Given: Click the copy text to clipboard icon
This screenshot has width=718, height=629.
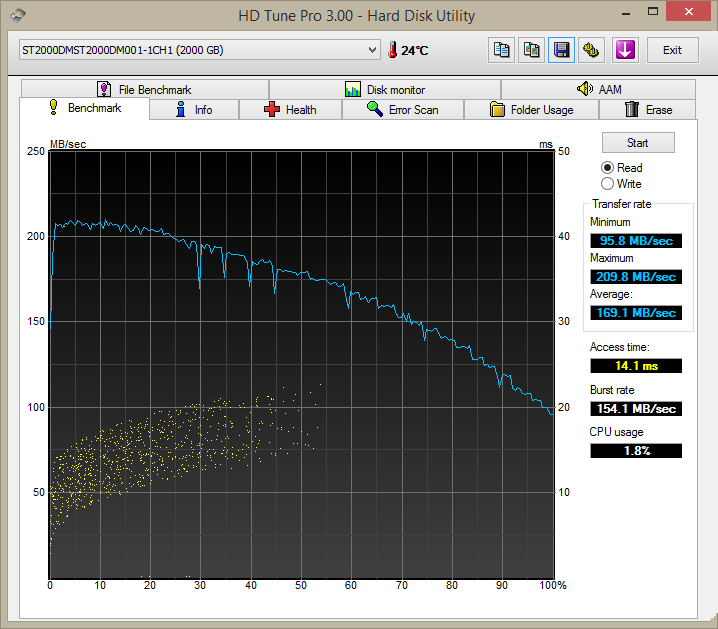Looking at the screenshot, I should (x=501, y=50).
